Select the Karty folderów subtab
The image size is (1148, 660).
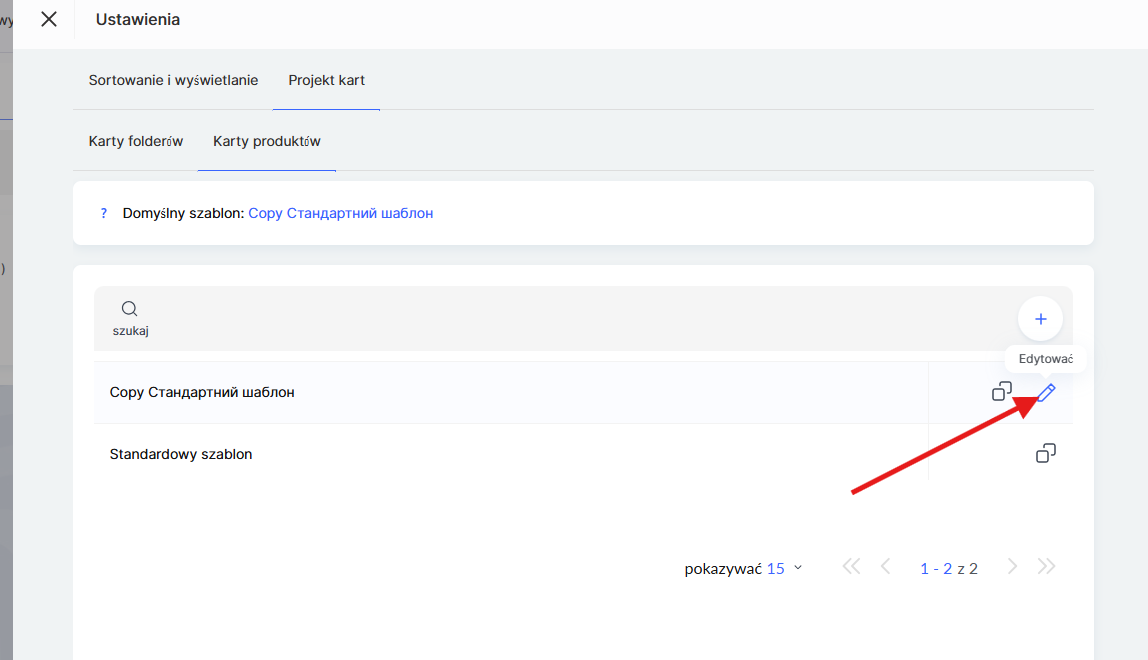136,141
